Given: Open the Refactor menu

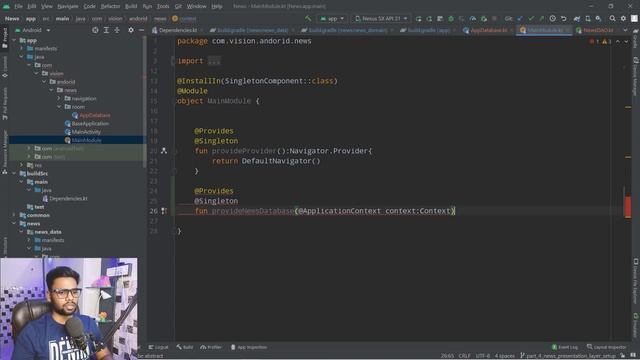Looking at the screenshot, I should 110,6.
